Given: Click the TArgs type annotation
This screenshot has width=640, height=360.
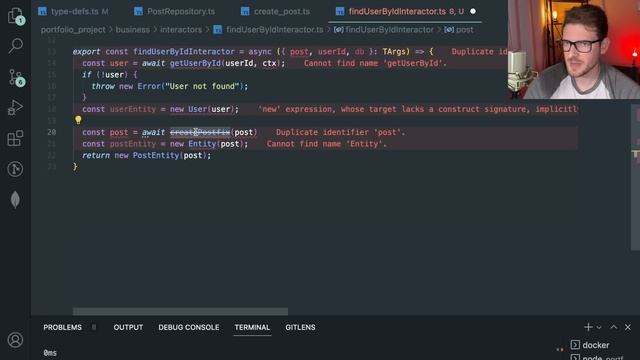Looking at the screenshot, I should tap(393, 52).
